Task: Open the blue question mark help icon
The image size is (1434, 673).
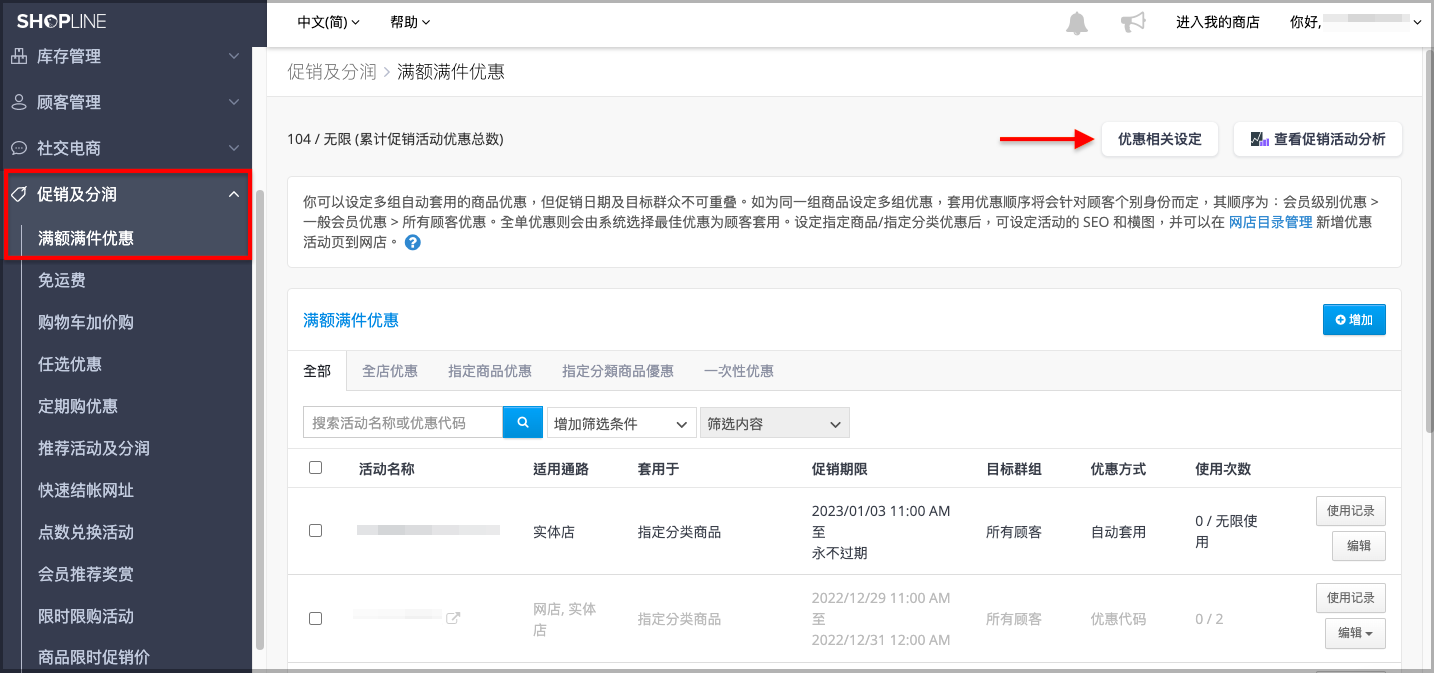Action: coord(413,242)
